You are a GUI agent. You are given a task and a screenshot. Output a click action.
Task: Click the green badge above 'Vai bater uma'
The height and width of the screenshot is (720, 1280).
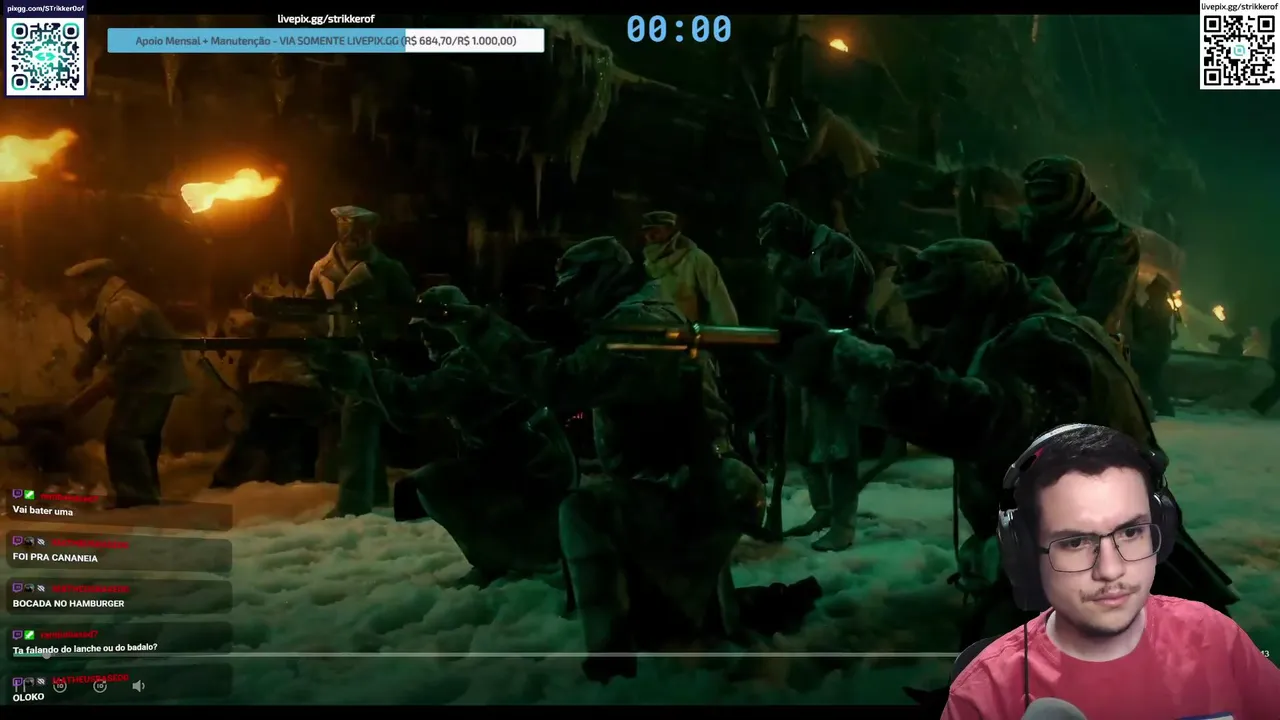[29, 494]
